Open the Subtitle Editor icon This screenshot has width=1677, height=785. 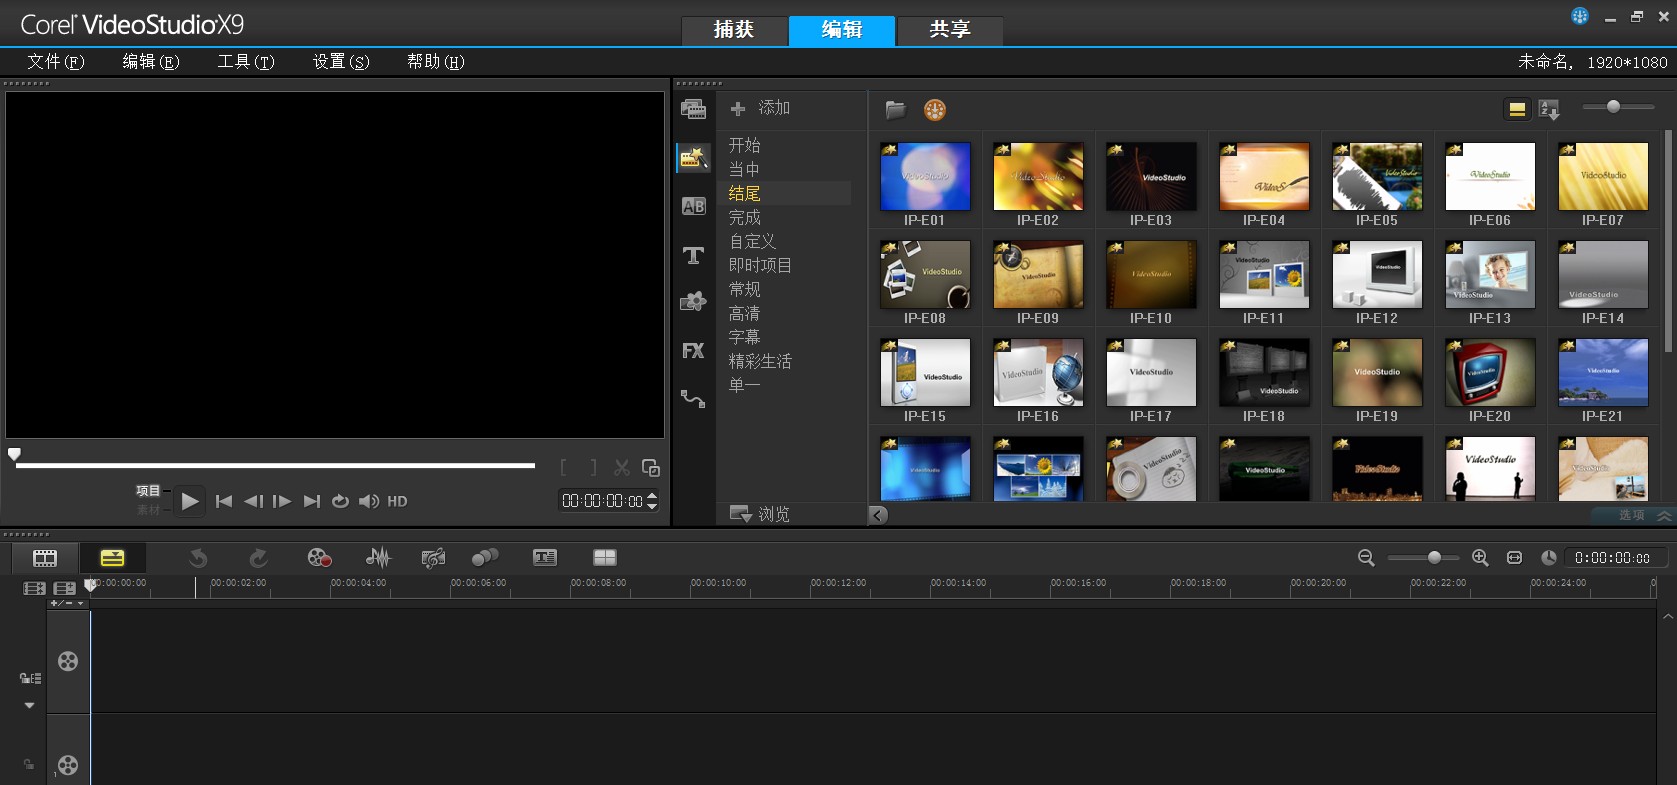coord(545,558)
